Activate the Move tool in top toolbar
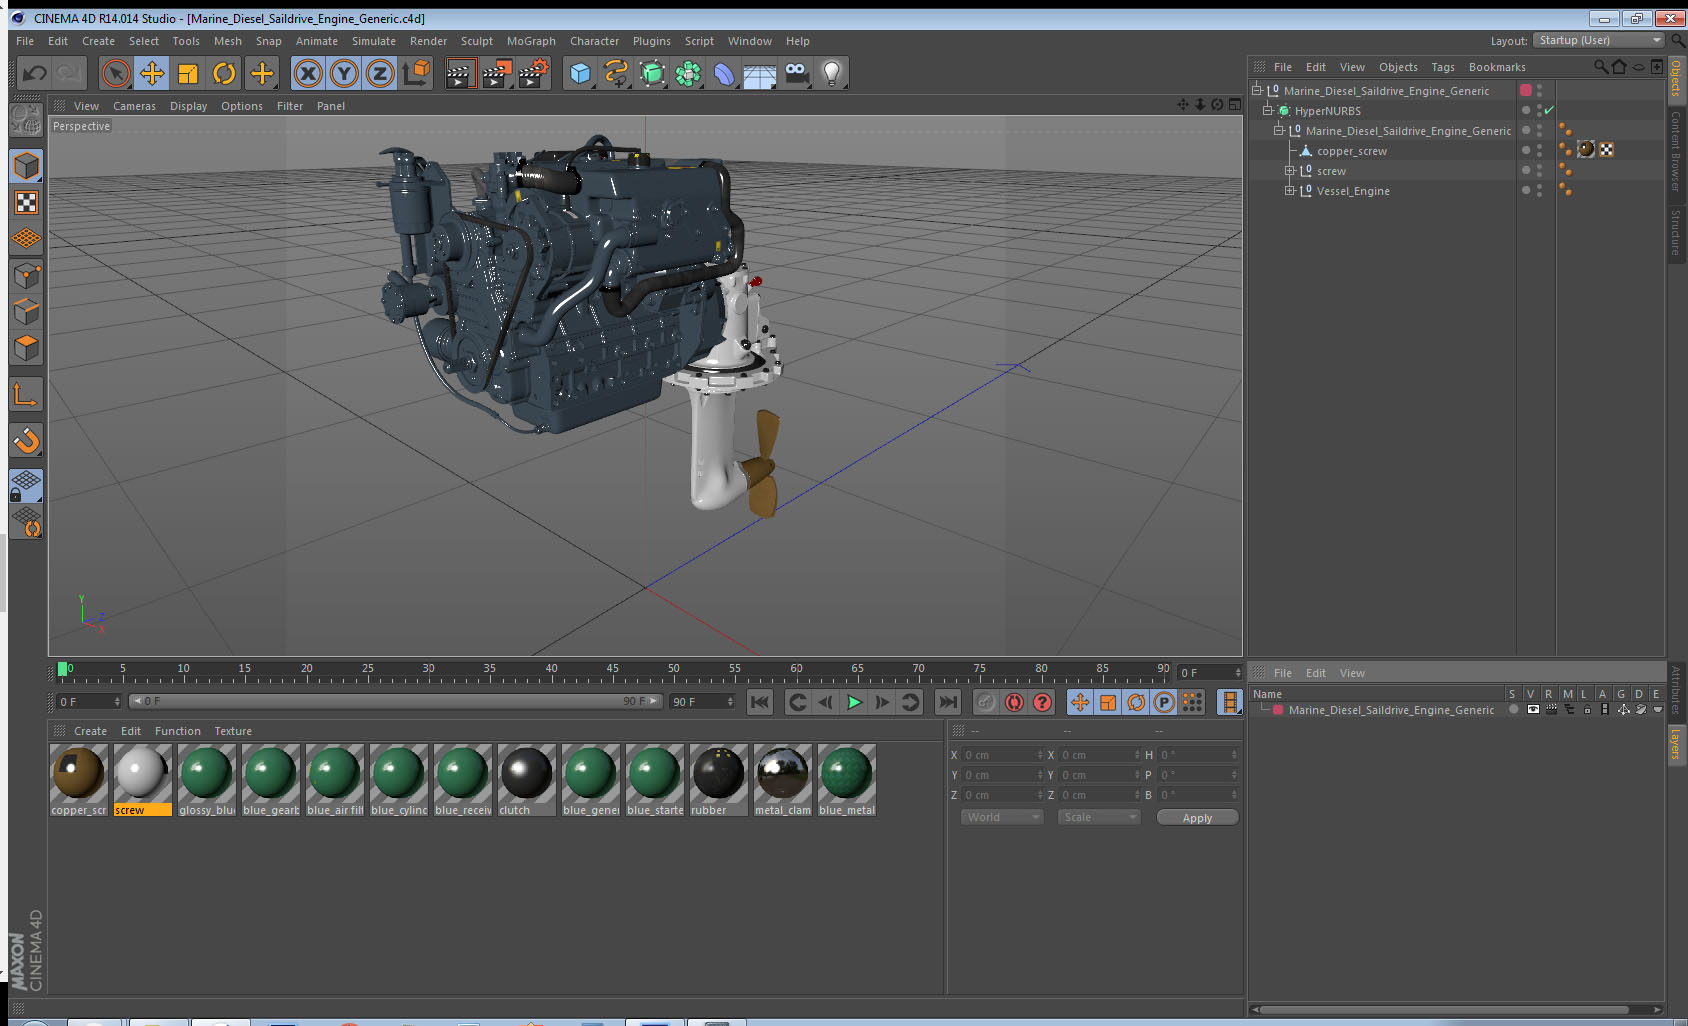Image resolution: width=1688 pixels, height=1026 pixels. 152,73
